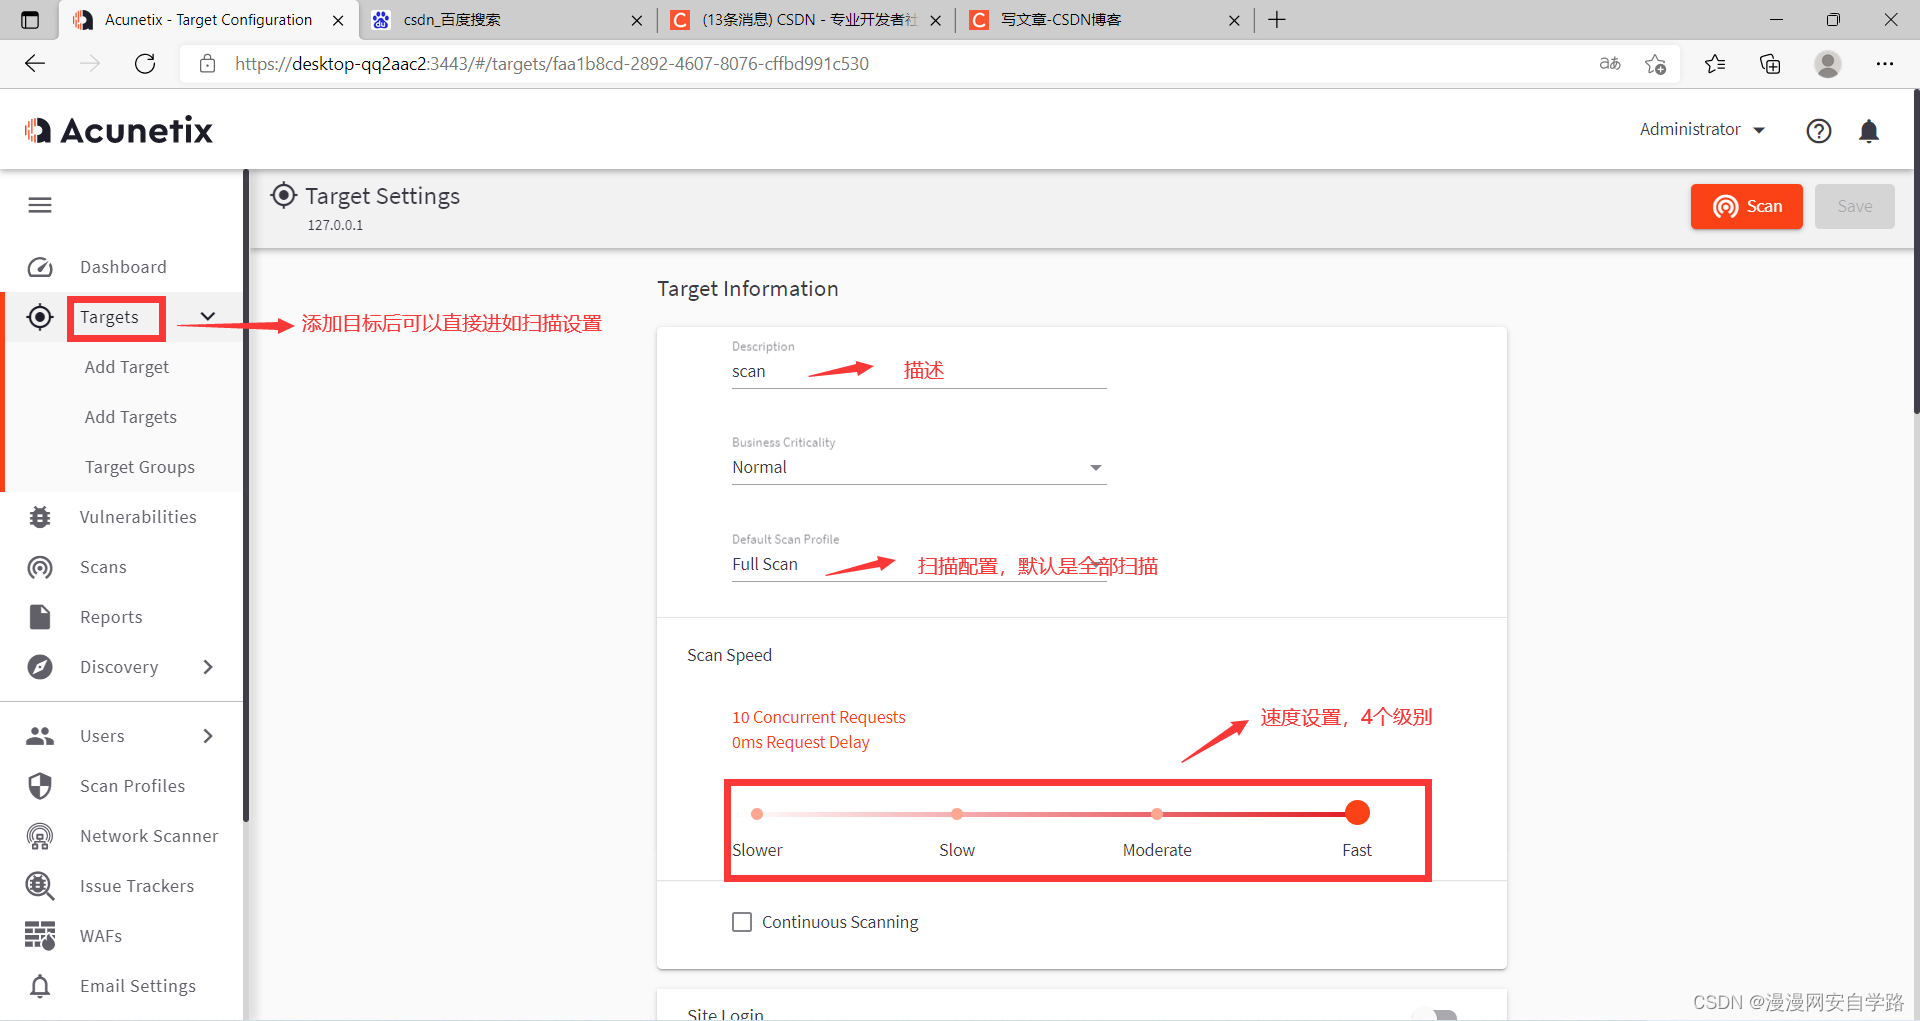Click the orange Scan button

tap(1747, 206)
